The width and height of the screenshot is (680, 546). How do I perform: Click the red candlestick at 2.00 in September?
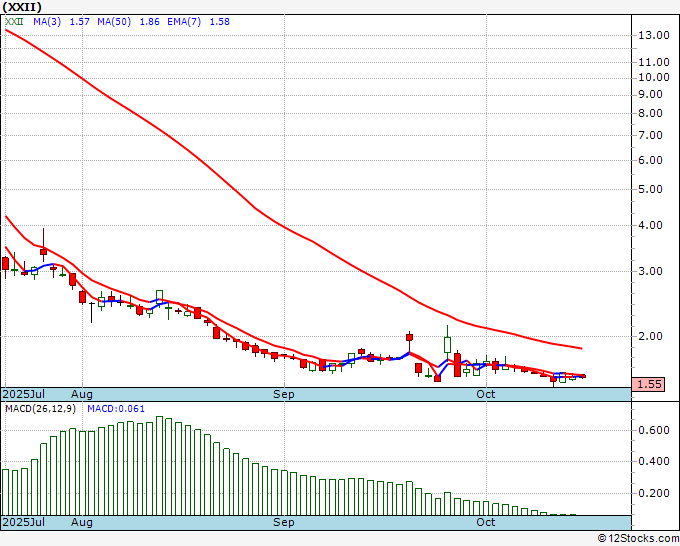click(409, 337)
